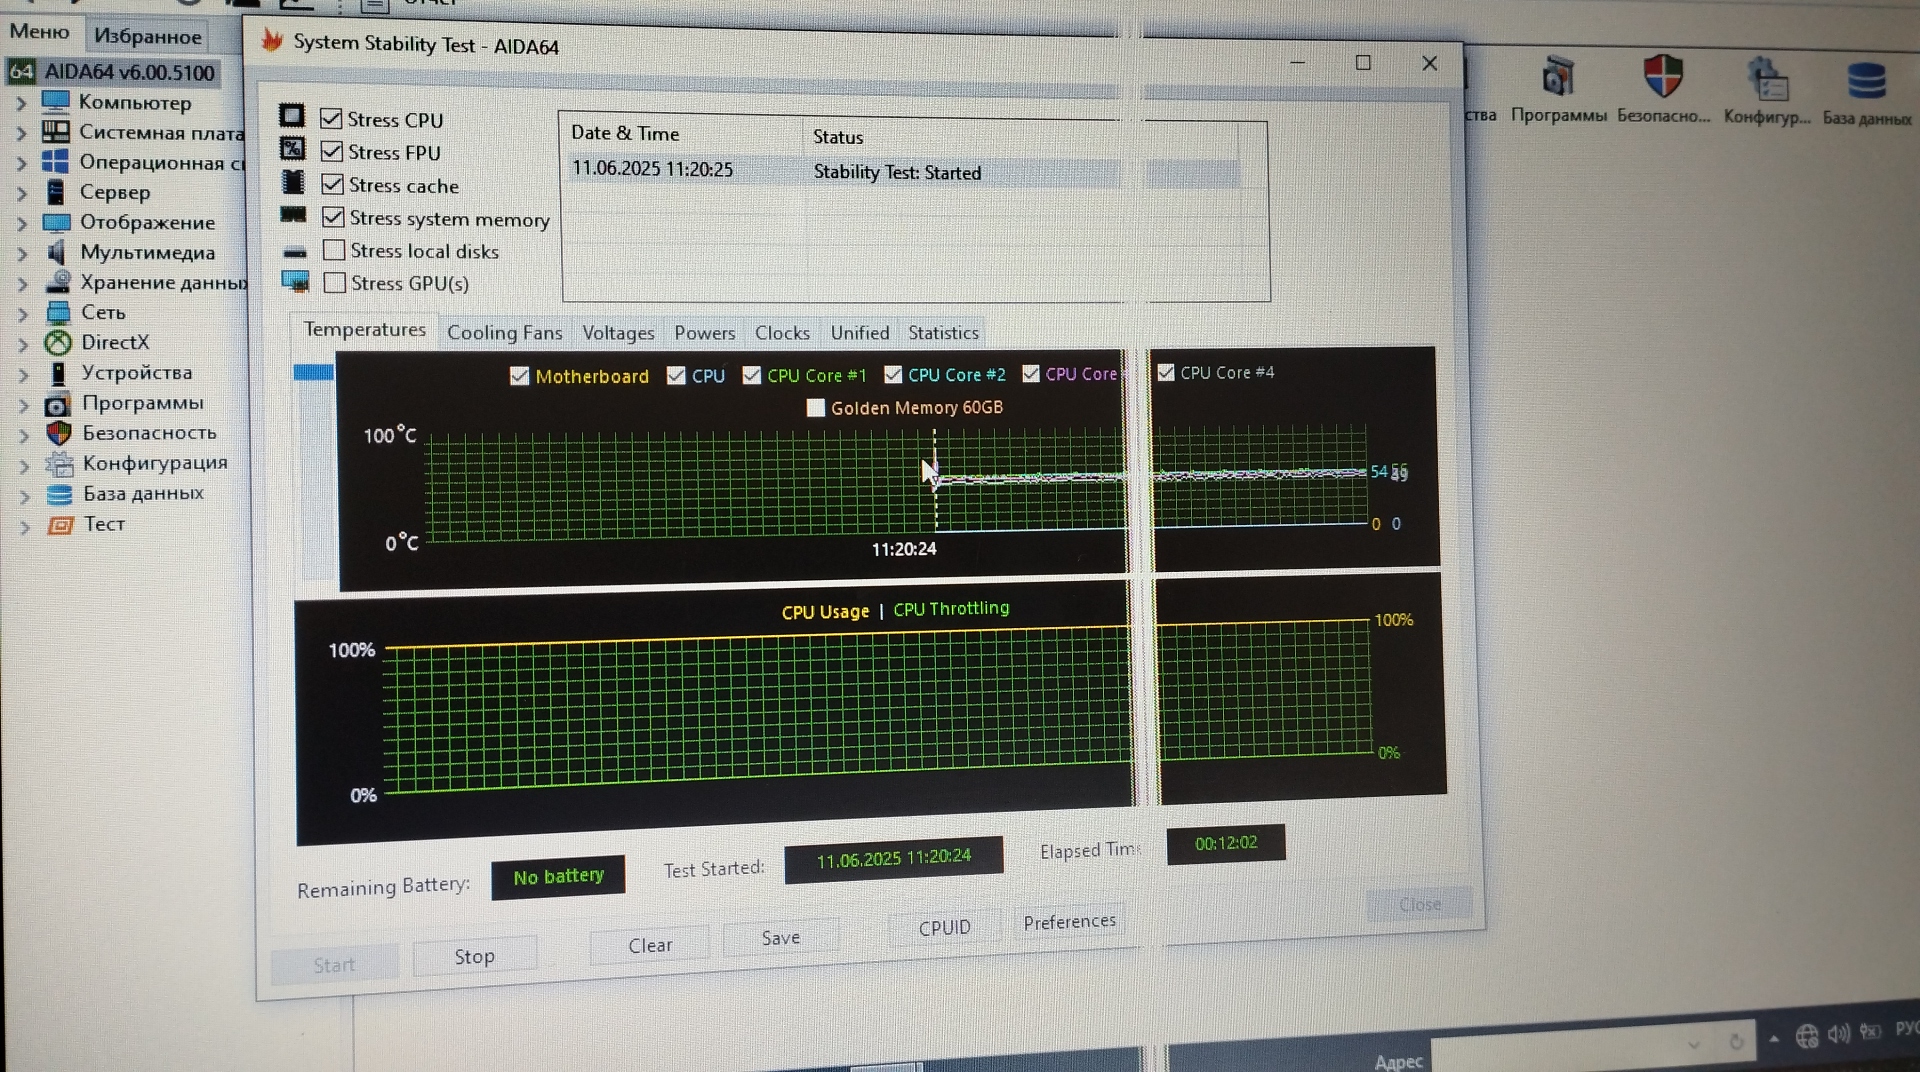Open the Statistics tab
The height and width of the screenshot is (1072, 1920).
click(x=943, y=333)
